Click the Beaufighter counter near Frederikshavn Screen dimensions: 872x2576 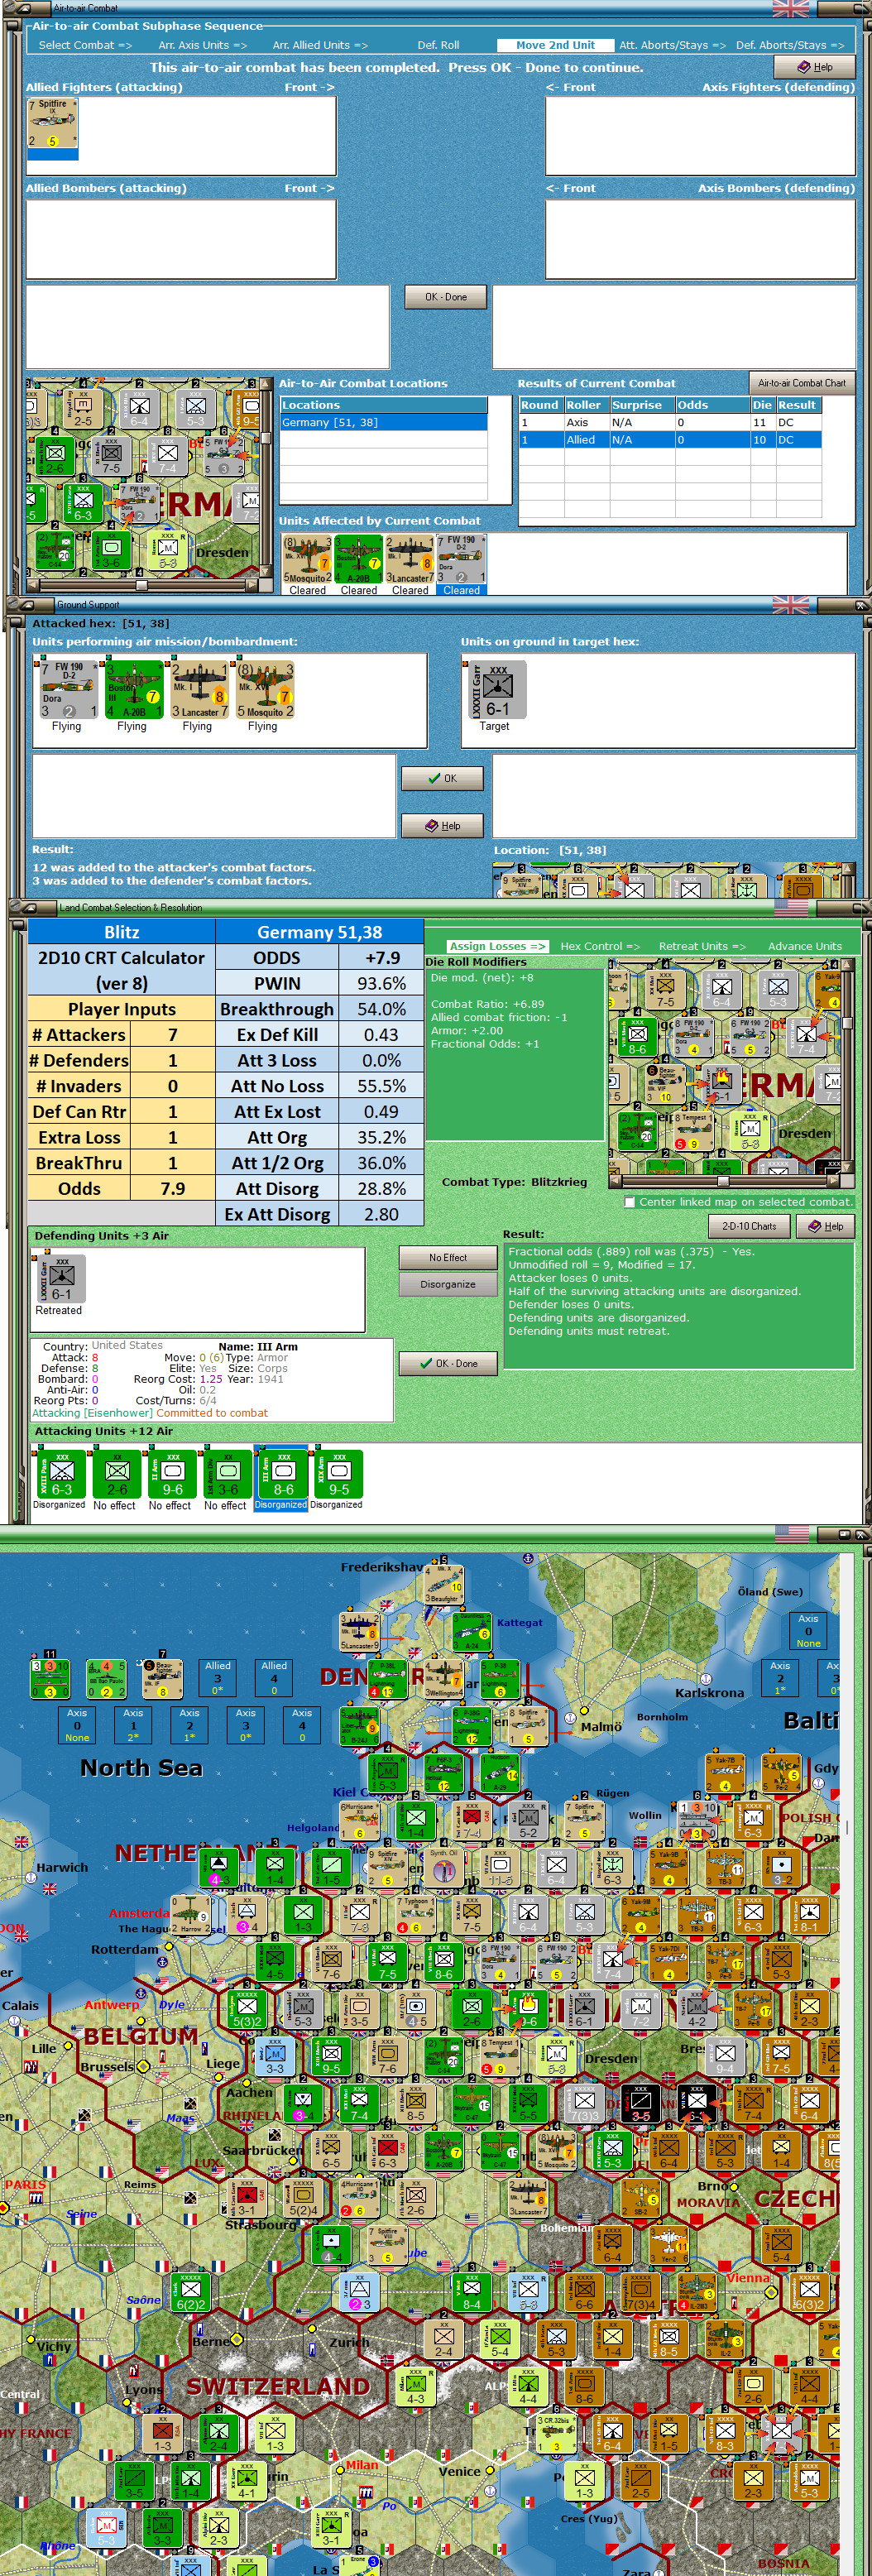click(443, 1584)
